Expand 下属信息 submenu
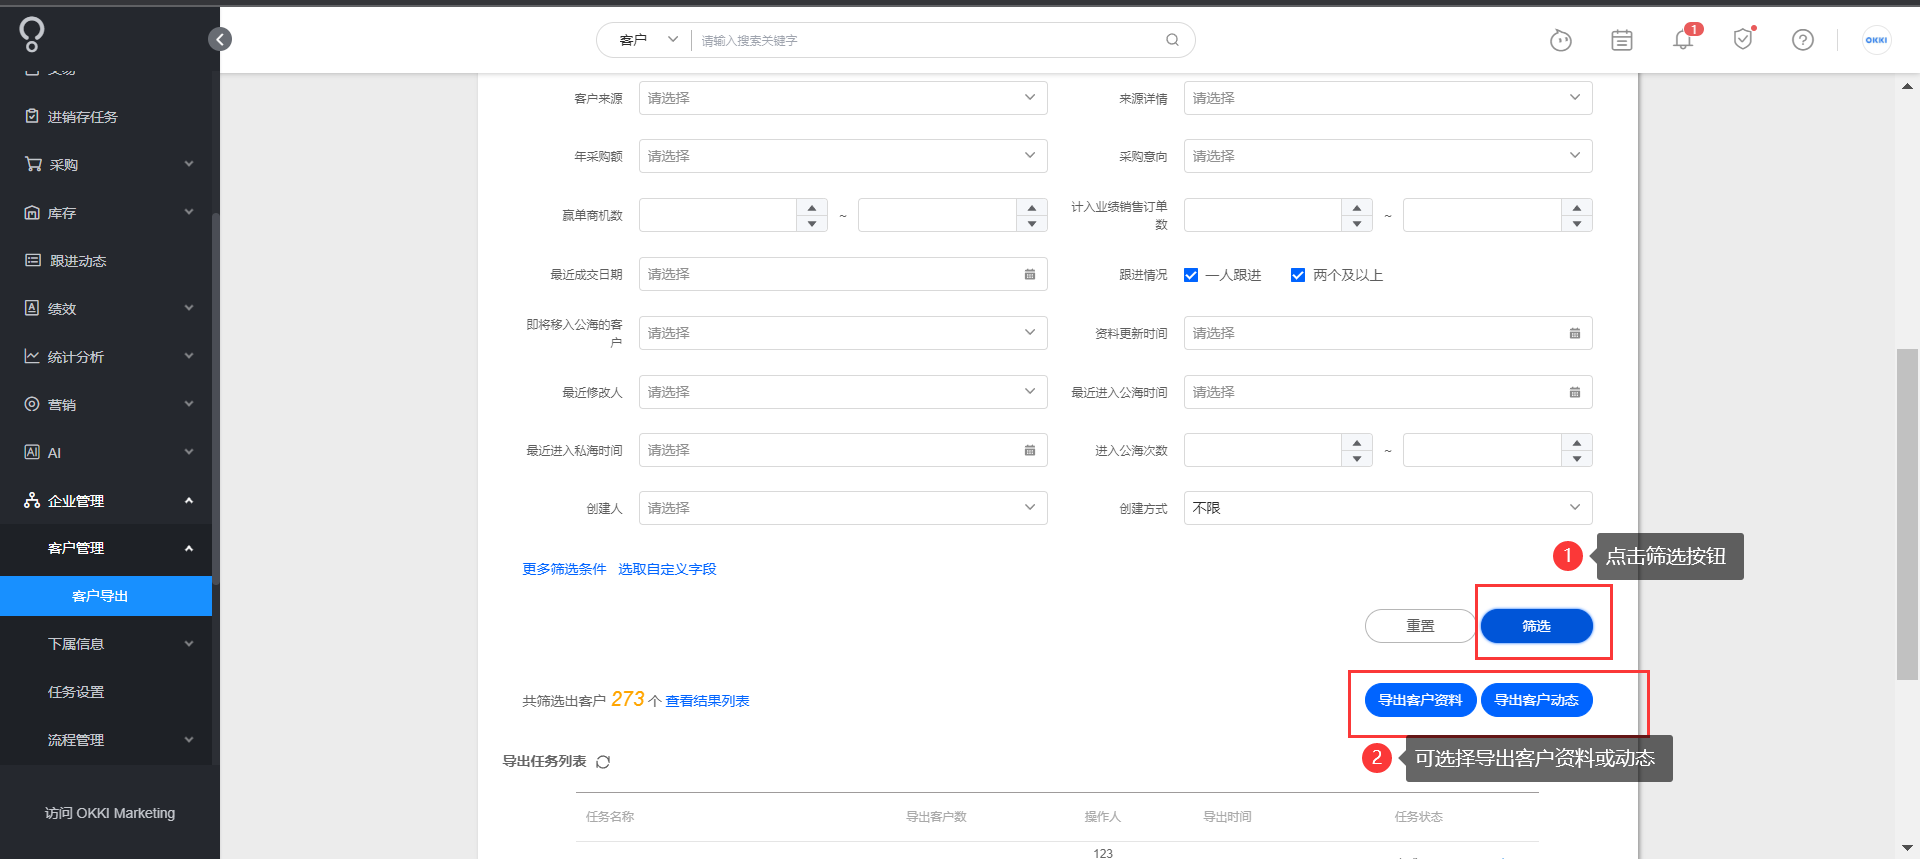Image resolution: width=1920 pixels, height=859 pixels. point(106,644)
